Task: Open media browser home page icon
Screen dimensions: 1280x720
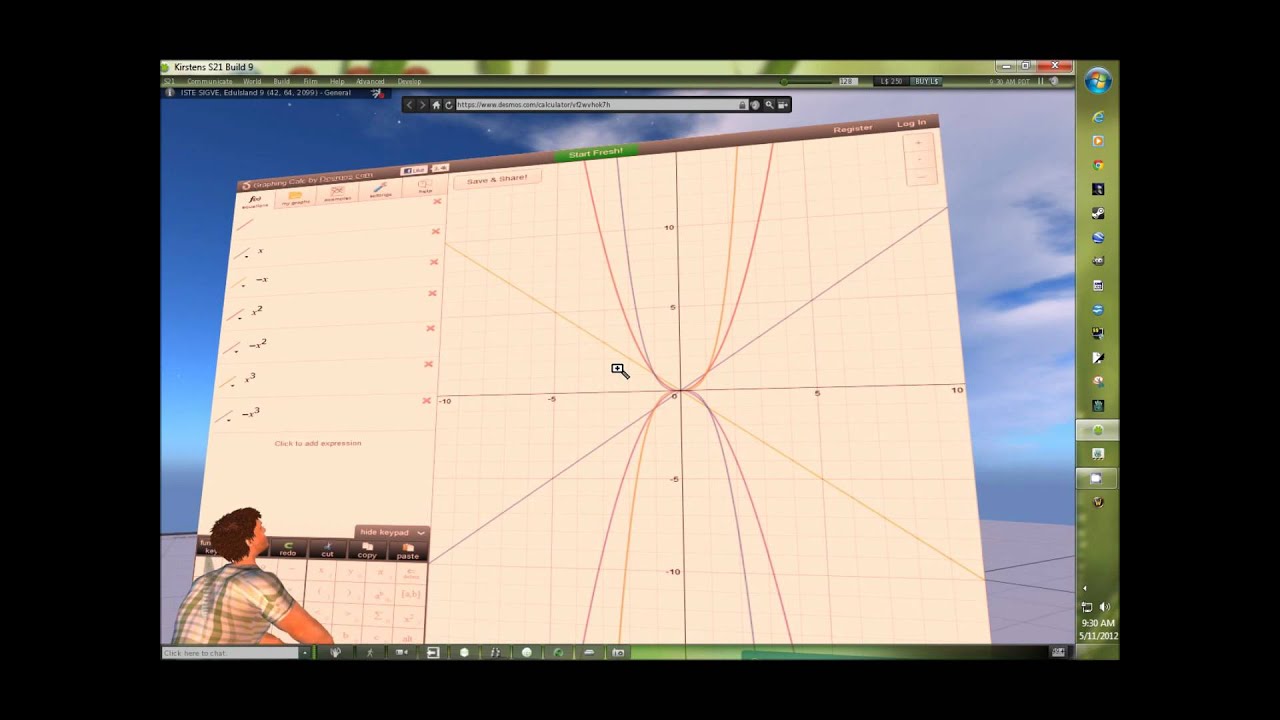Action: coord(436,104)
